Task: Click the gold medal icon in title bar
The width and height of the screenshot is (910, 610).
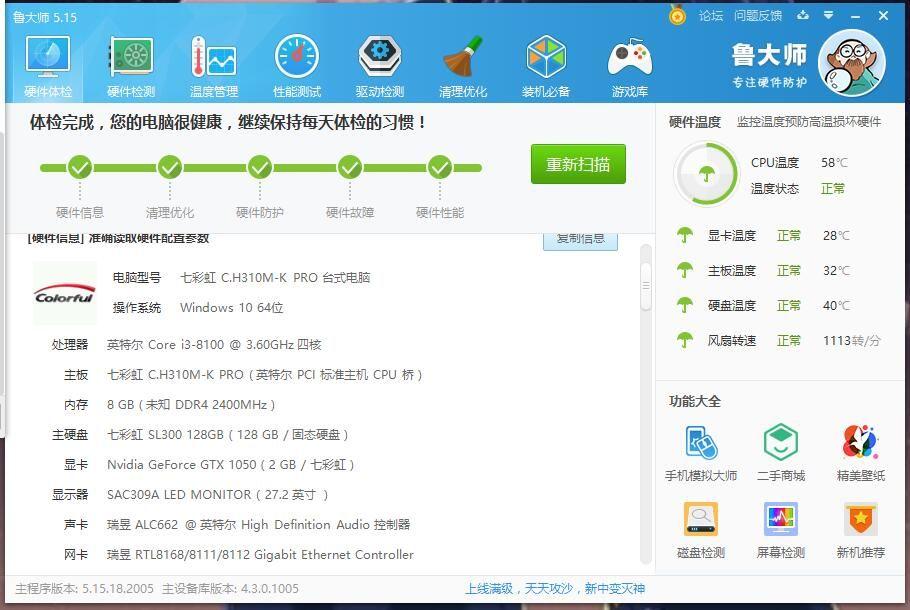Action: click(x=677, y=15)
